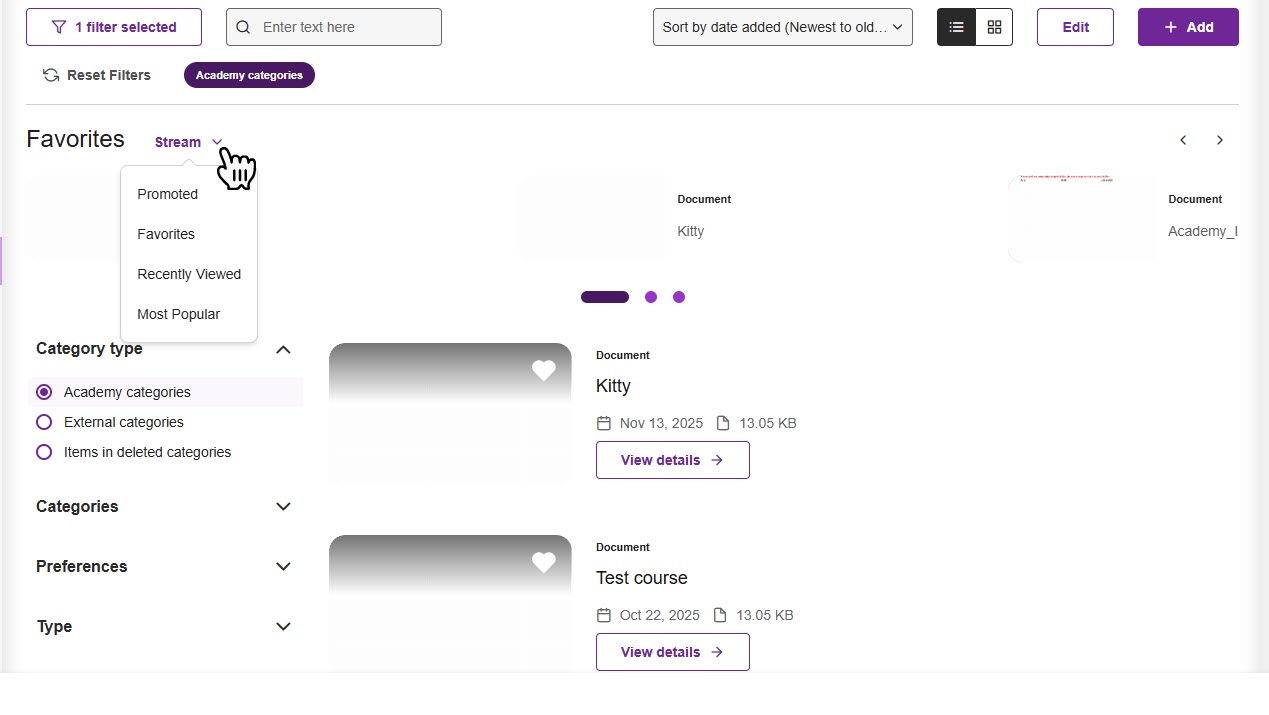The image size is (1269, 715).
Task: Switch to grid view layout
Action: click(x=994, y=27)
